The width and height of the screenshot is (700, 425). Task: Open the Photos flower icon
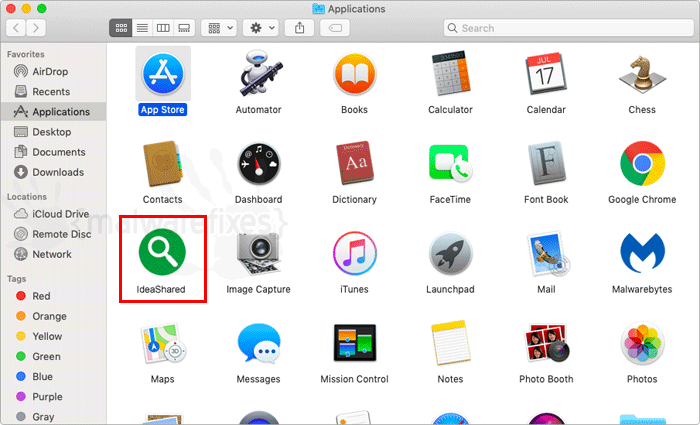pos(642,343)
